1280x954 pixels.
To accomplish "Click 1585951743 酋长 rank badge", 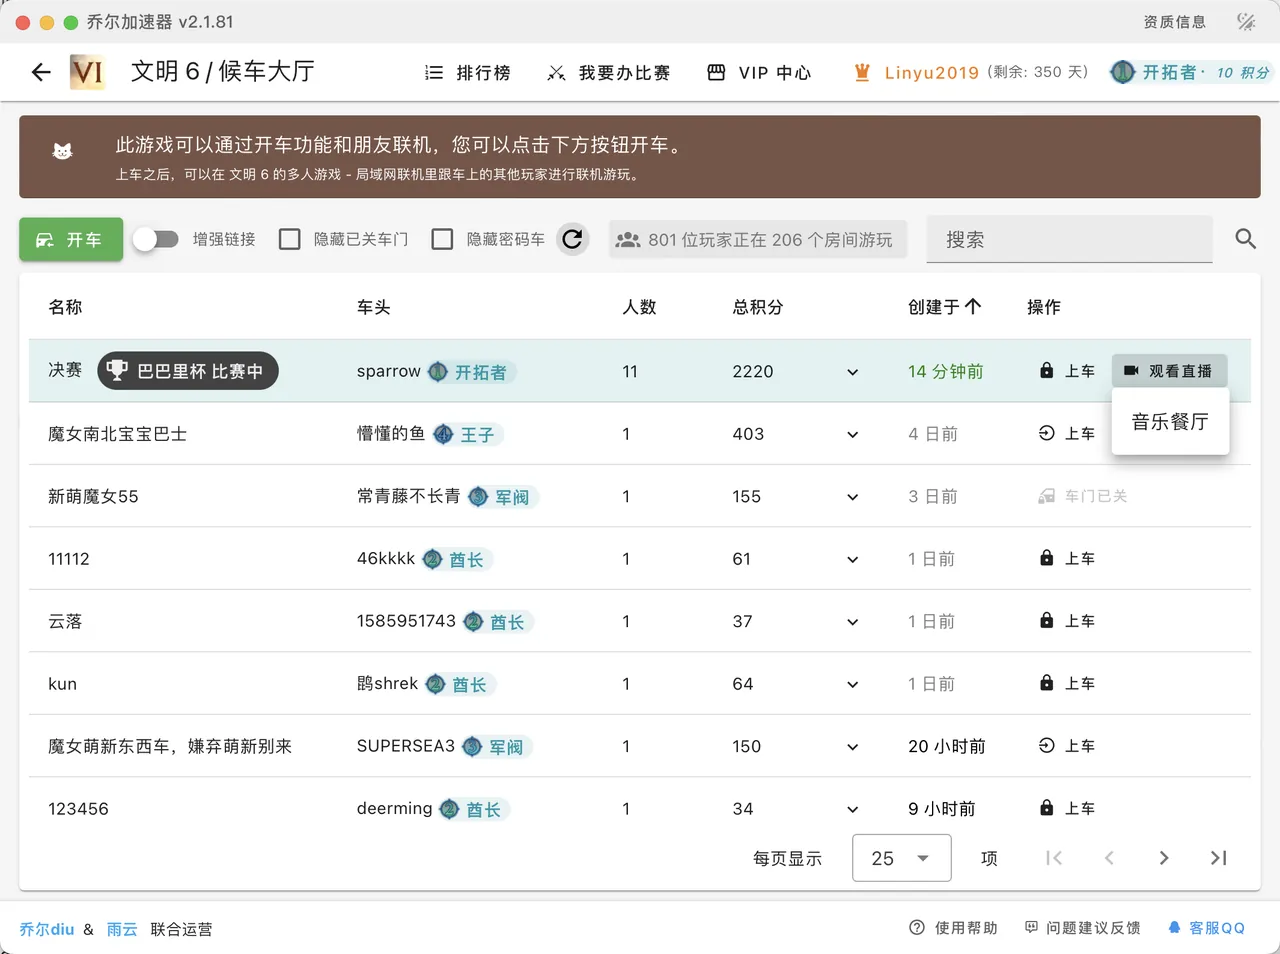I will (498, 622).
